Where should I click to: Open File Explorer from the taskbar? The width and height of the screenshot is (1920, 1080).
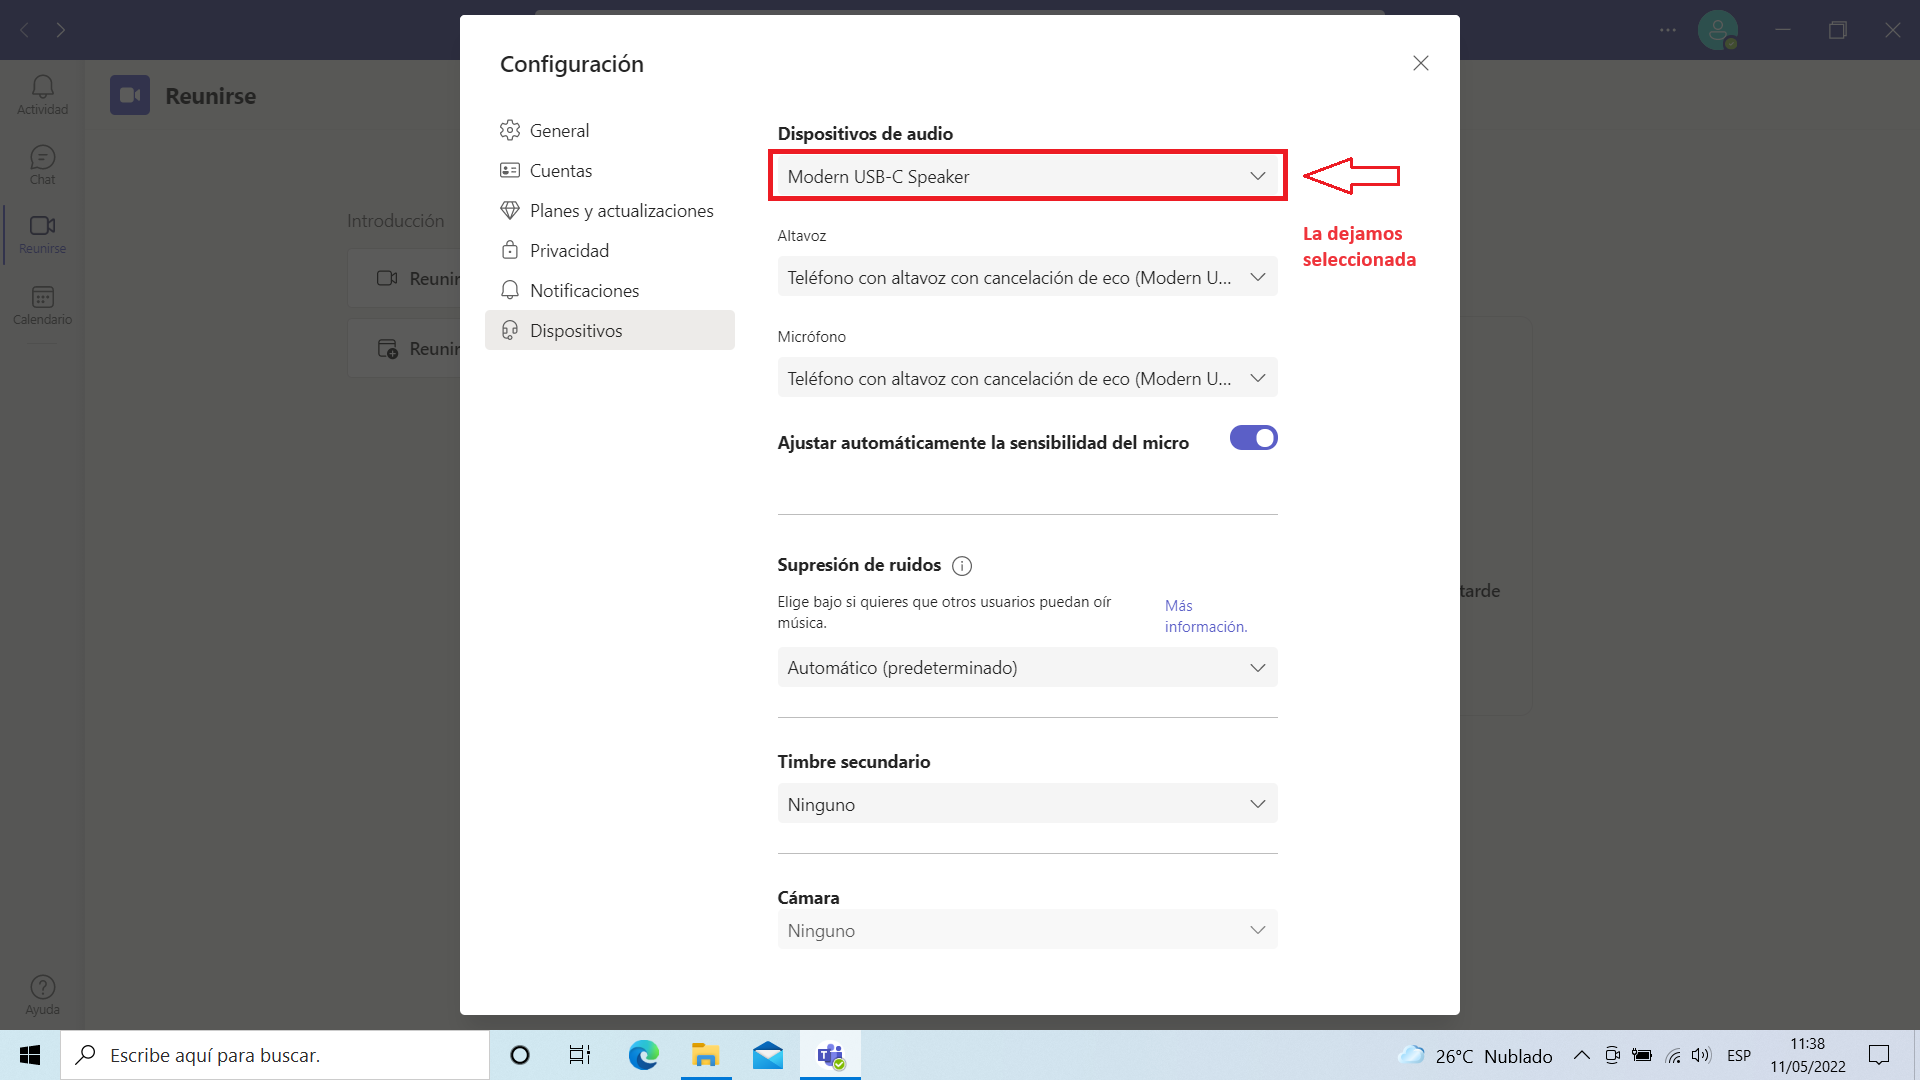point(705,1055)
